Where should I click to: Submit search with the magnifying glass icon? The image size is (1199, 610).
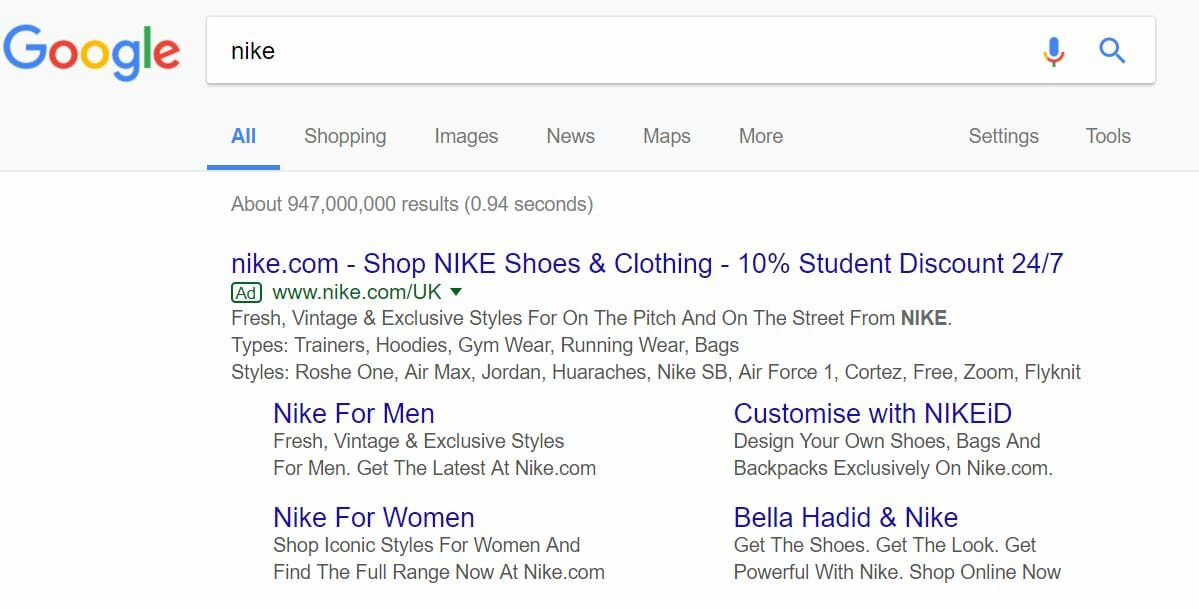tap(1112, 51)
